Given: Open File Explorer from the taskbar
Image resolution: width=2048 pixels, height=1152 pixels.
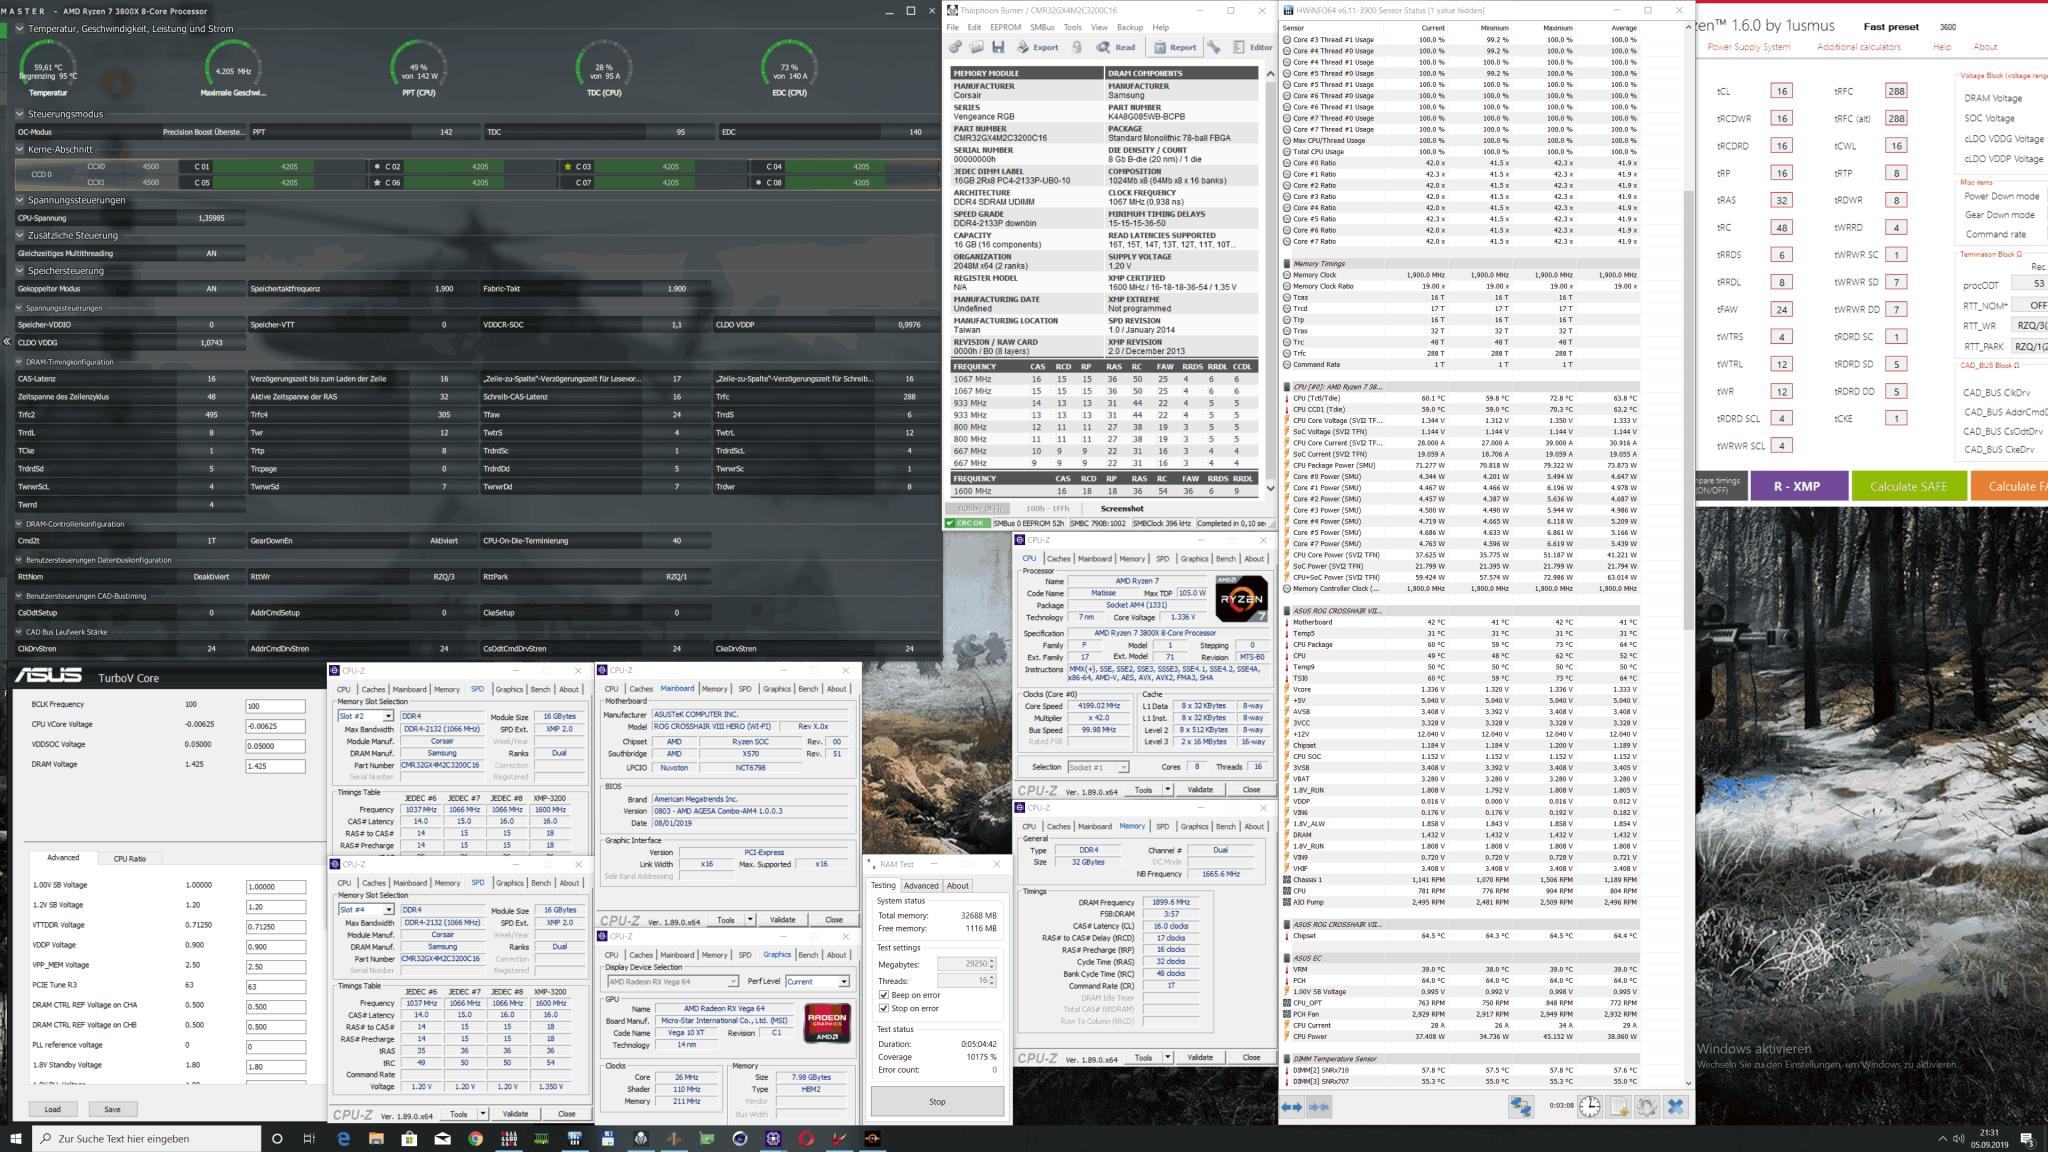Looking at the screenshot, I should pyautogui.click(x=376, y=1138).
